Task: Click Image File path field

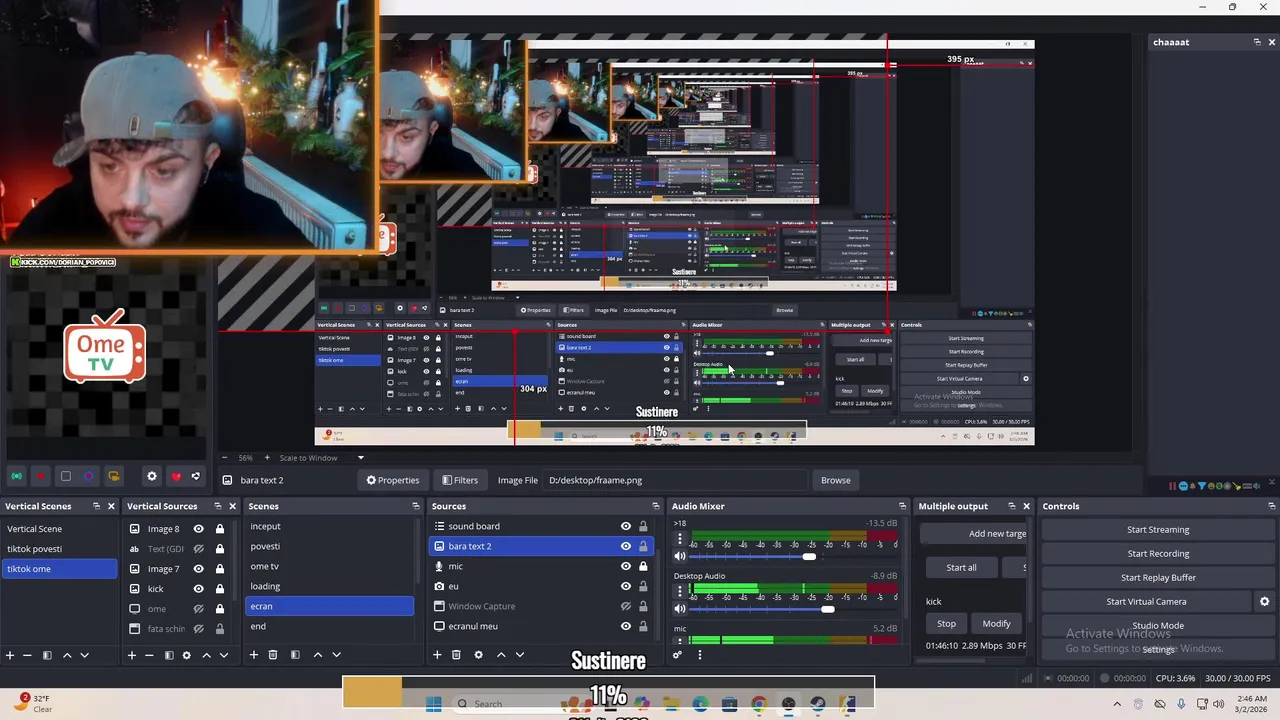Action: pos(675,480)
